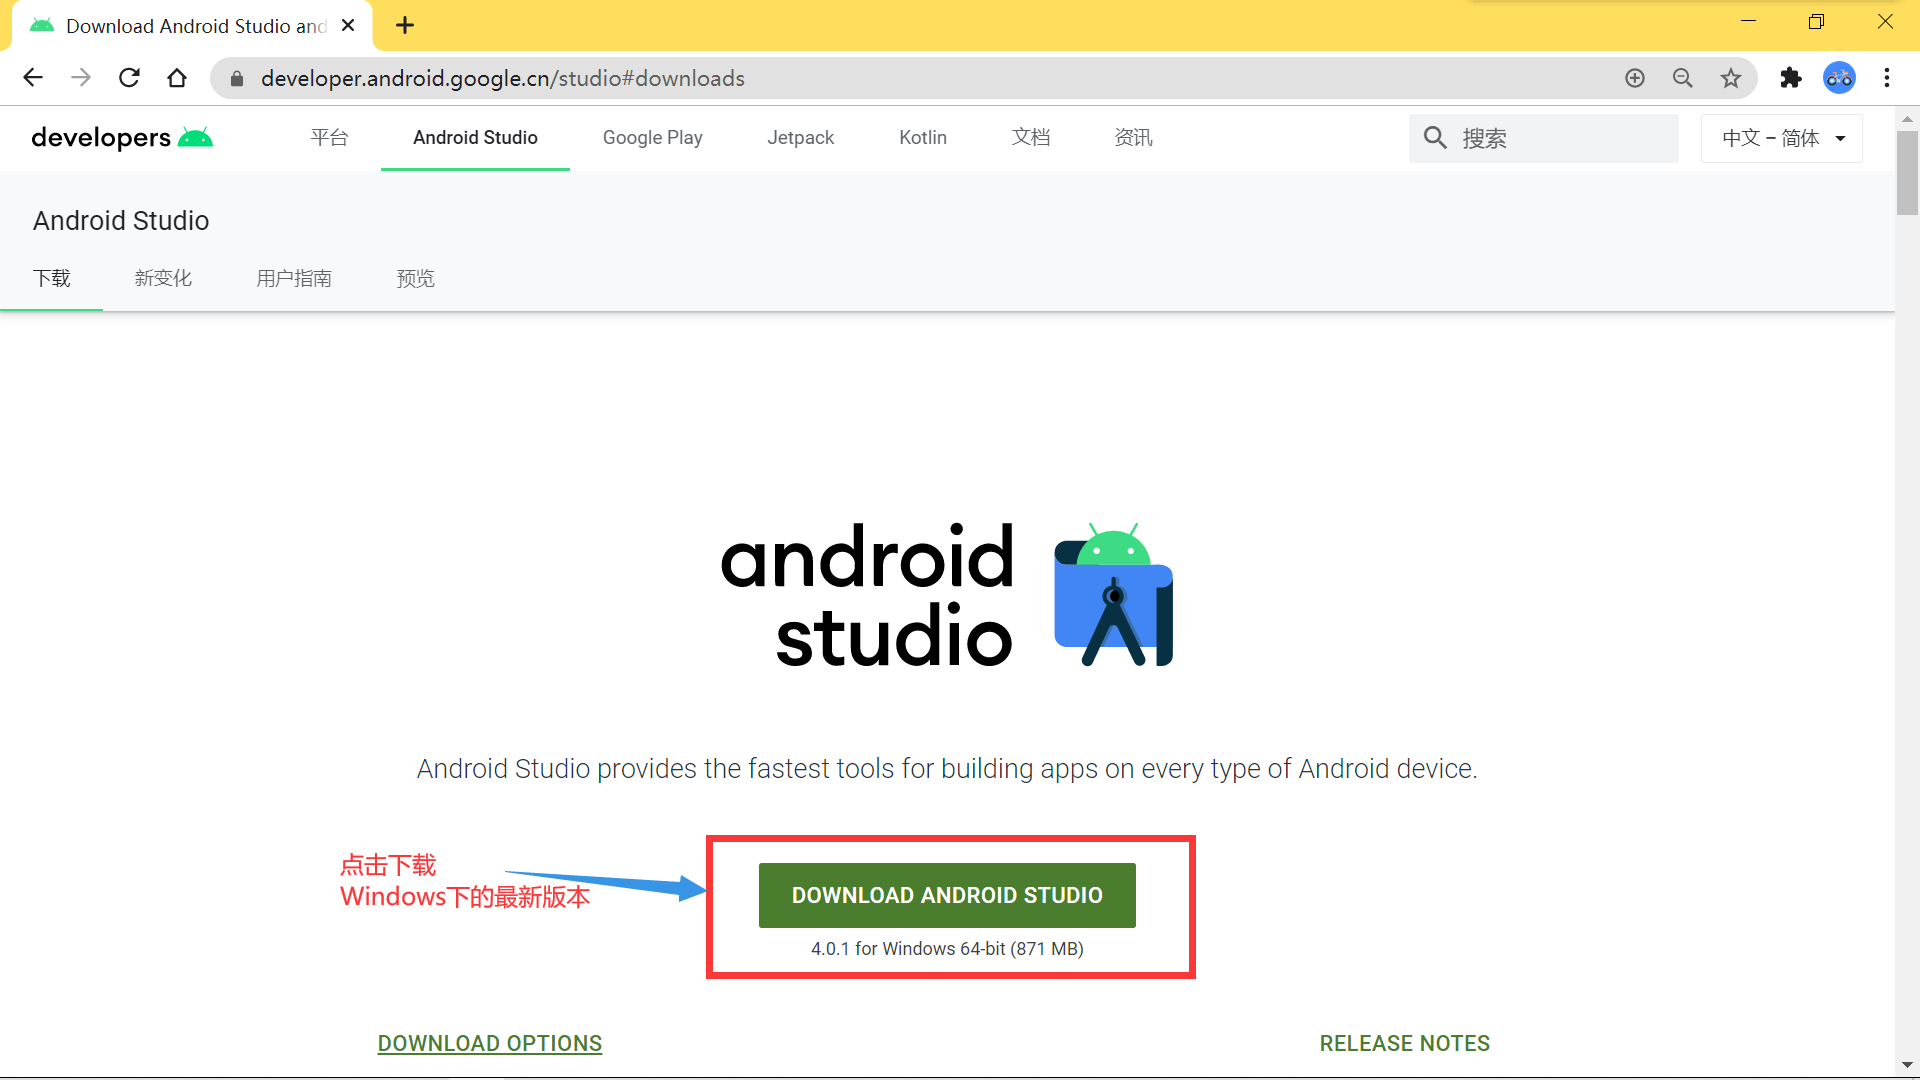Screen dimensions: 1920x1080
Task: Open the extensions puzzle icon
Action: point(1790,78)
